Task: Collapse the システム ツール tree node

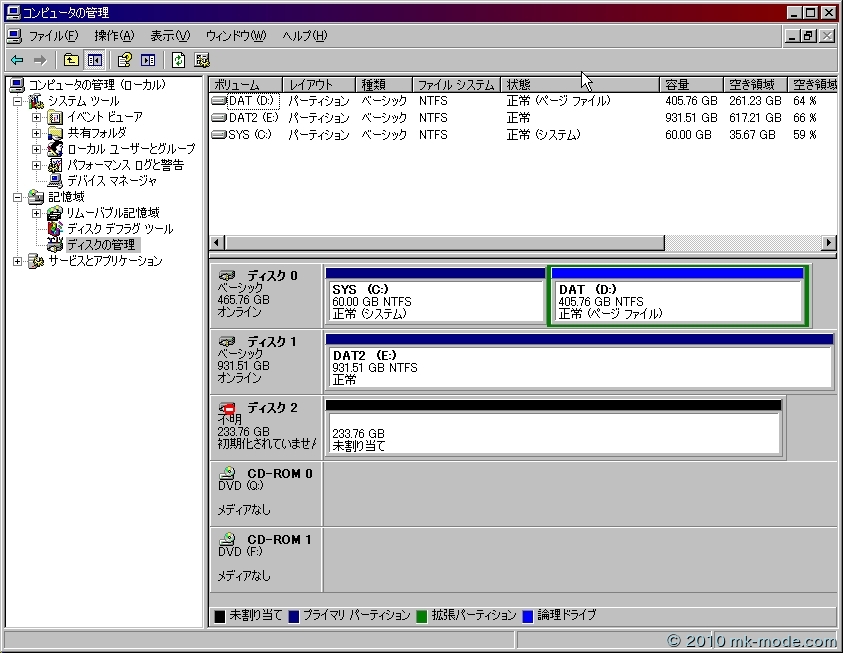Action: [18, 101]
